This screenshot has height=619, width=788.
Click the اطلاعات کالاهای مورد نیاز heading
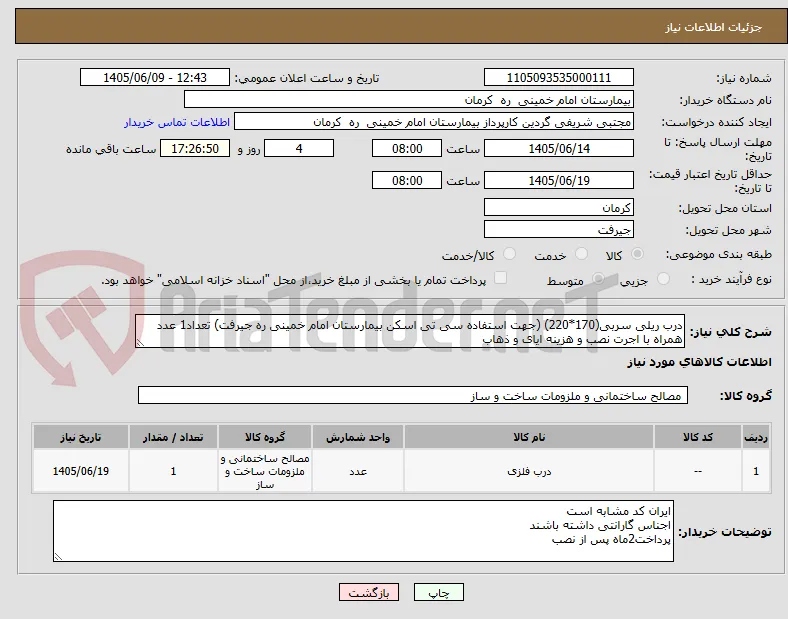699,362
